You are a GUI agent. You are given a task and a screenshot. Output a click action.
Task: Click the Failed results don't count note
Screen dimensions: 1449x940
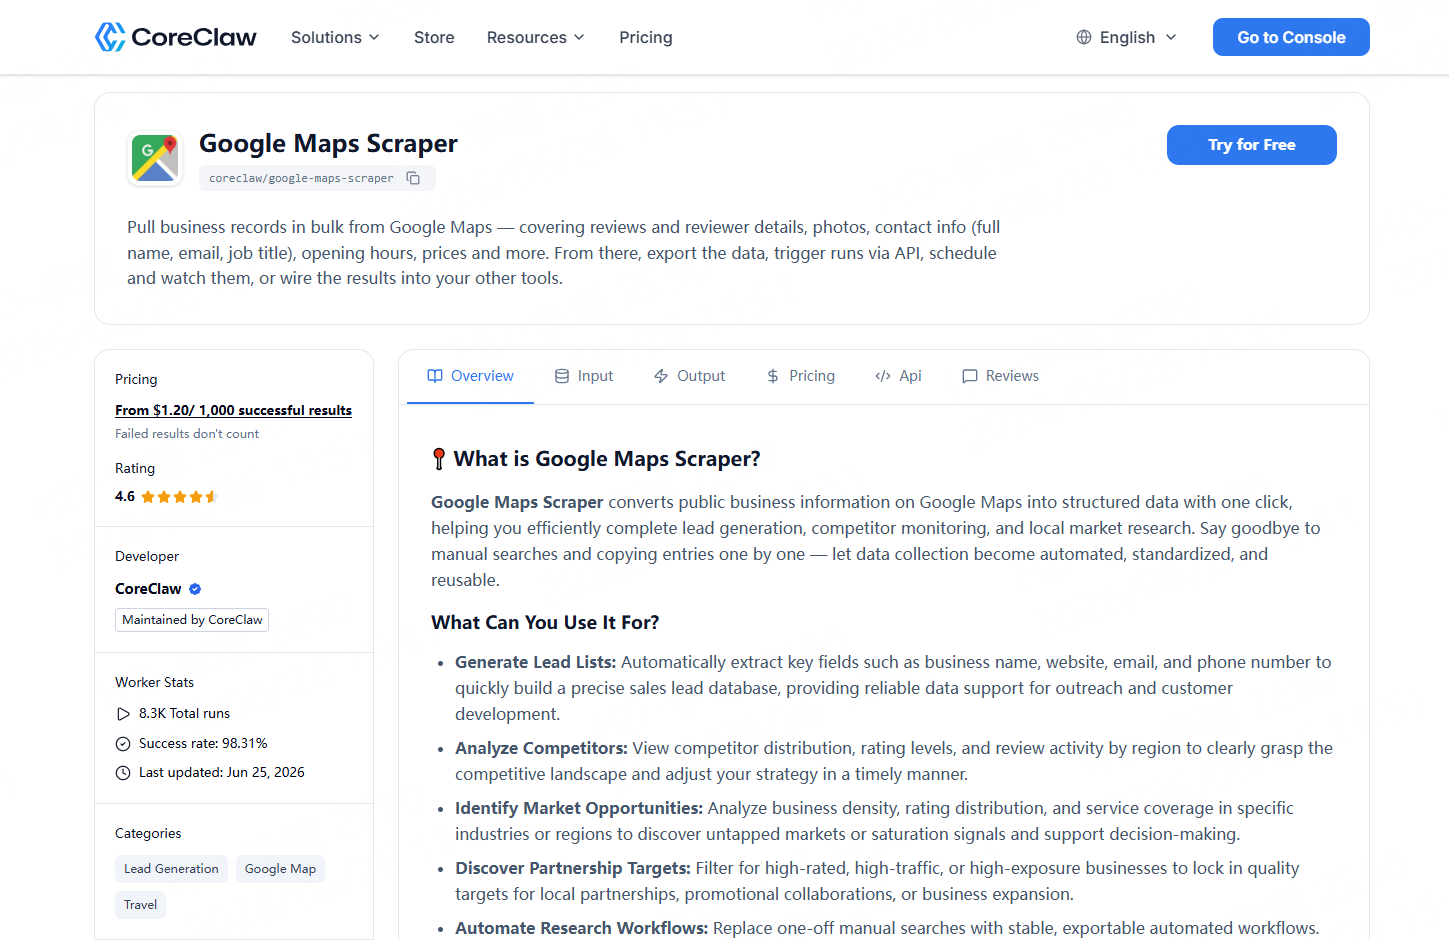click(x=187, y=434)
